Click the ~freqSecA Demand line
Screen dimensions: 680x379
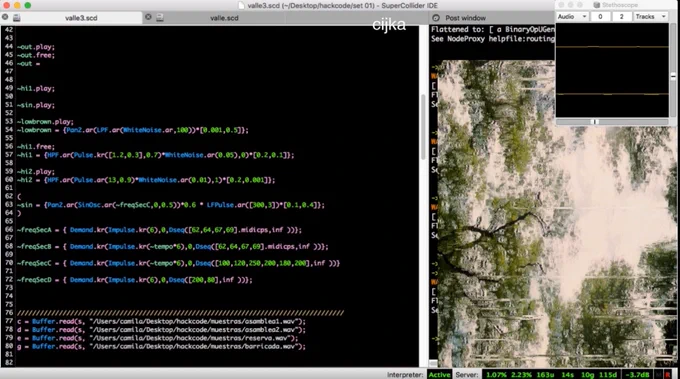159,230
